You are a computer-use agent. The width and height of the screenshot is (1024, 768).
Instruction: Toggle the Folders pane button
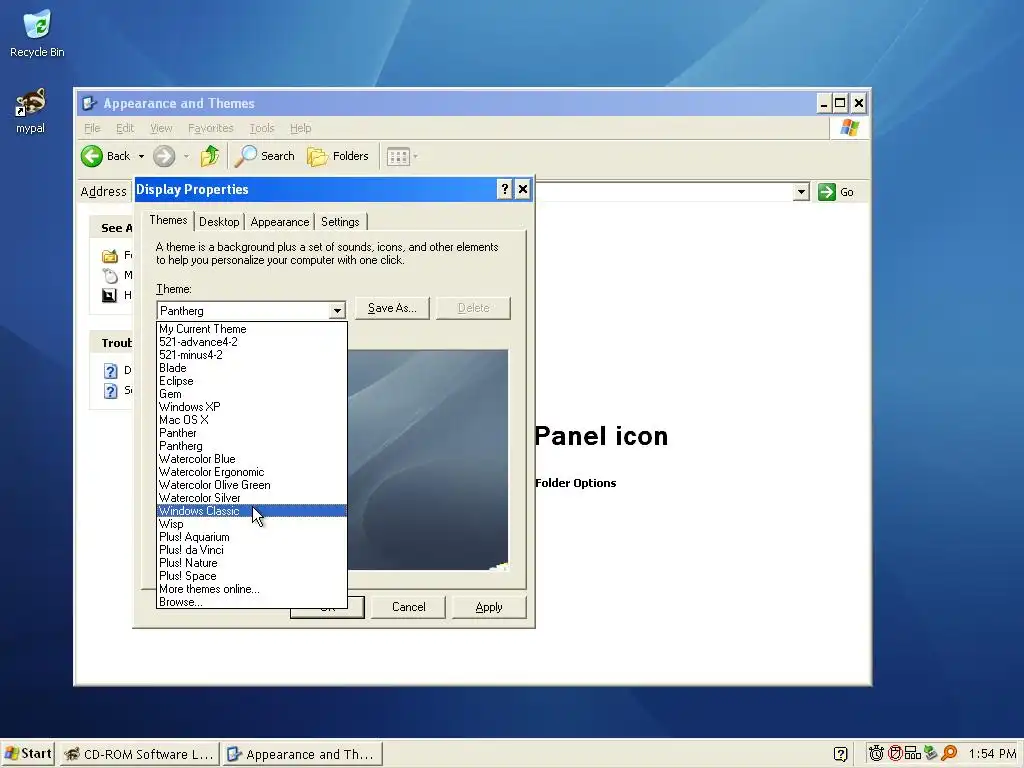click(x=338, y=156)
